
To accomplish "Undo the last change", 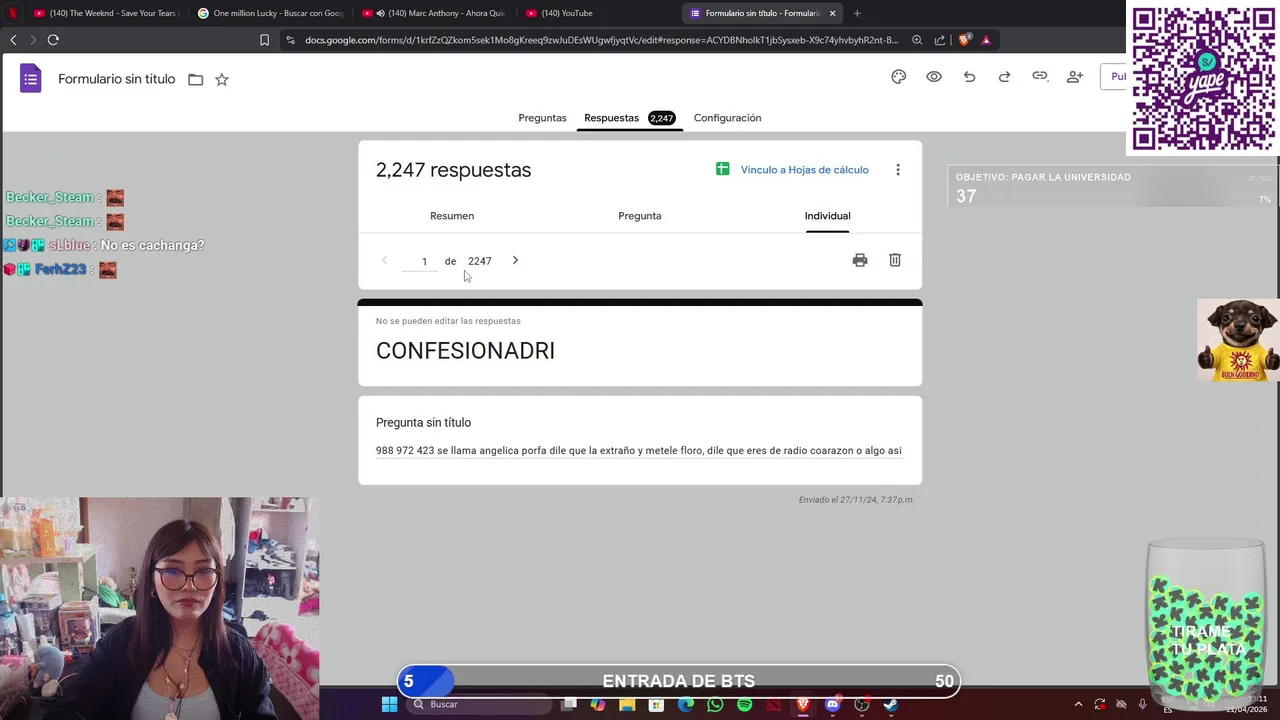I will pos(969,77).
